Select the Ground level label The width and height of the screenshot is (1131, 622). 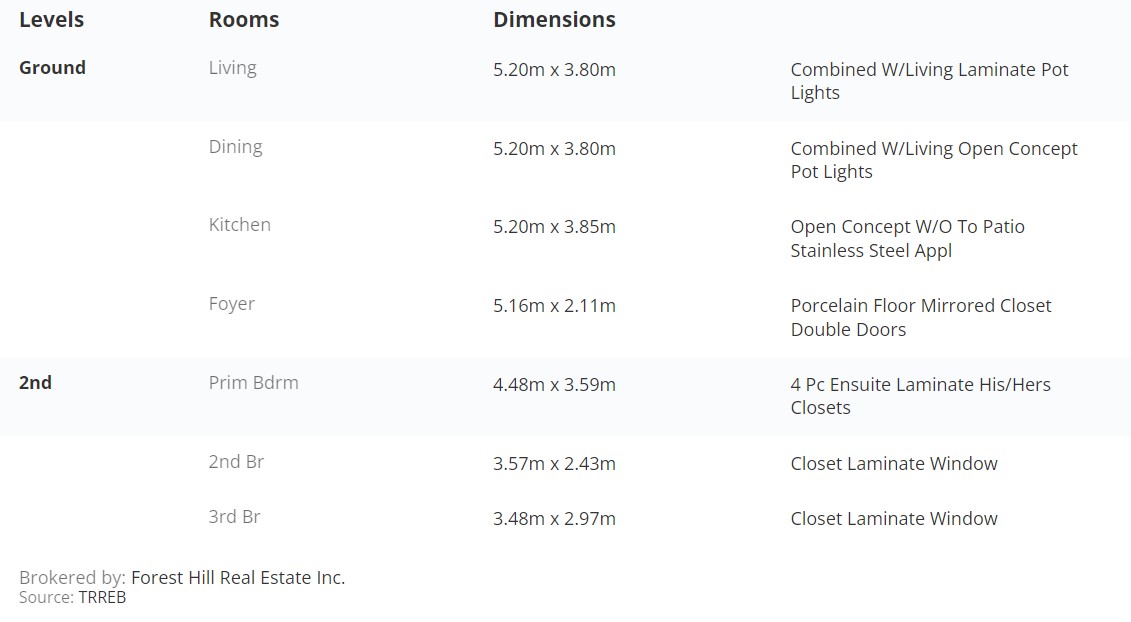point(52,68)
